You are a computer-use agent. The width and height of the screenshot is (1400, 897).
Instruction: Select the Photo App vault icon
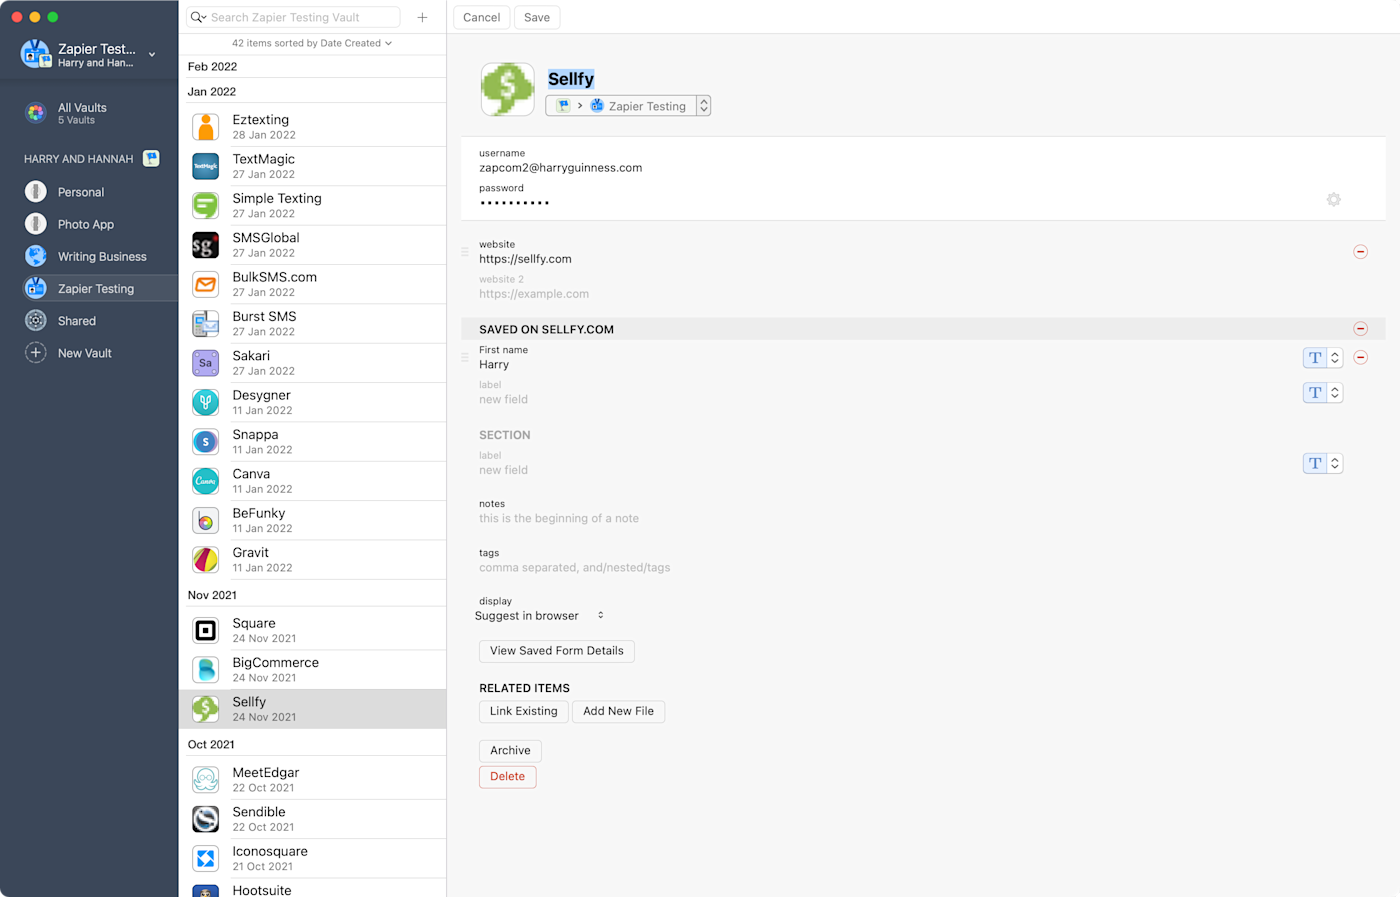click(x=36, y=224)
